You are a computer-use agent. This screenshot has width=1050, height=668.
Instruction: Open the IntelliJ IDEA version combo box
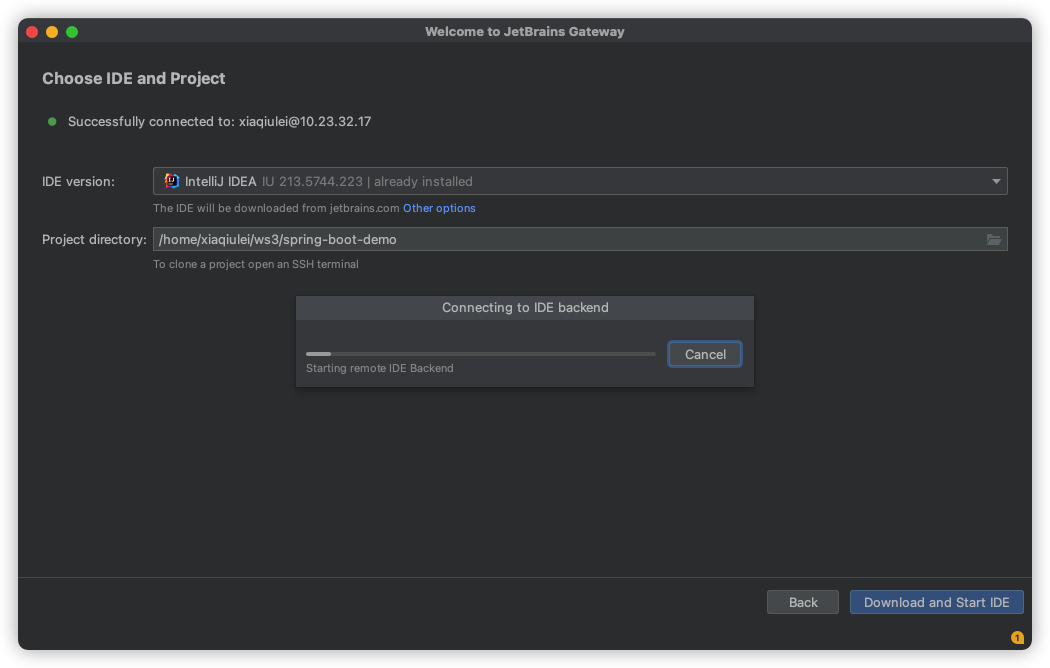(x=580, y=181)
